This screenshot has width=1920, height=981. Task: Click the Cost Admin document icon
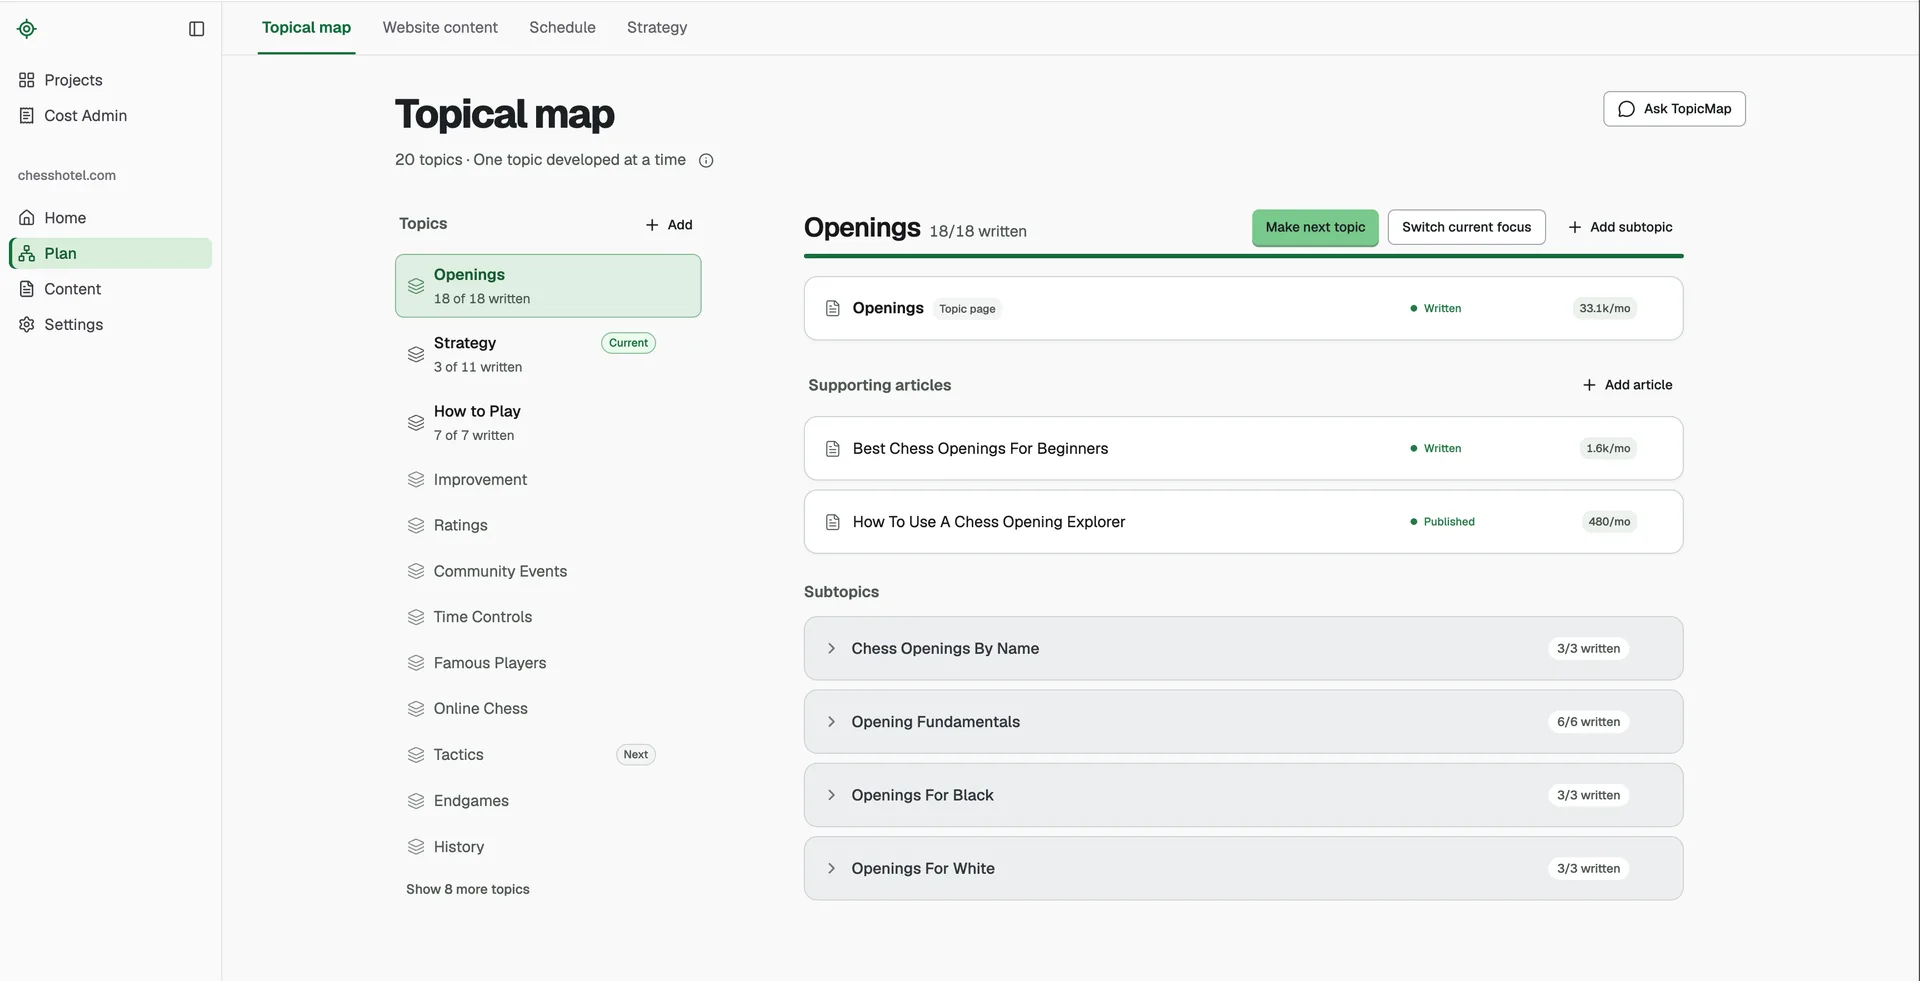(27, 116)
